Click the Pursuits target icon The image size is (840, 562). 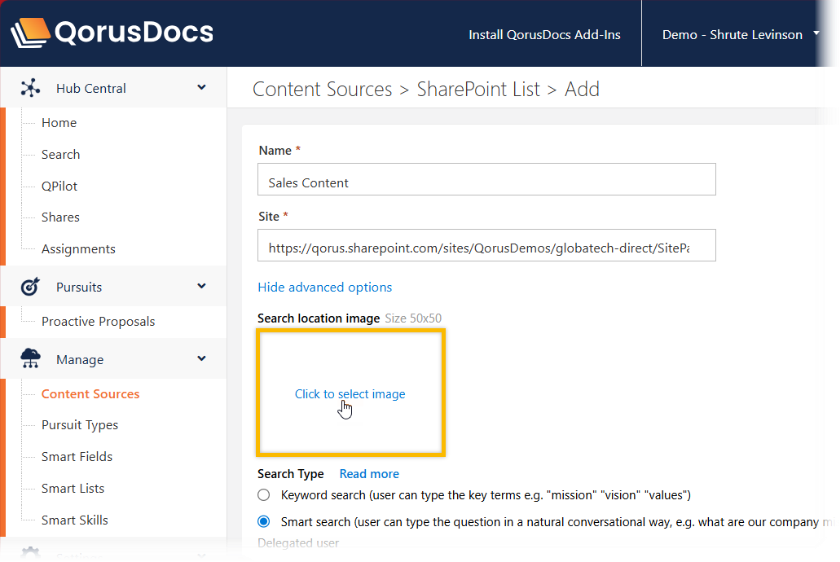coord(30,287)
